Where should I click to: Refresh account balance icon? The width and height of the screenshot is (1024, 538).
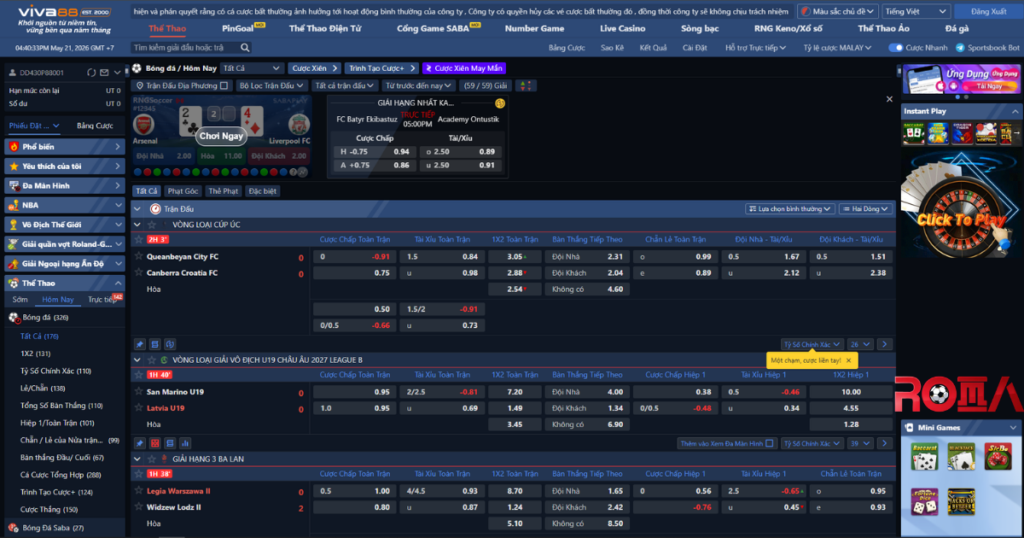click(x=91, y=72)
